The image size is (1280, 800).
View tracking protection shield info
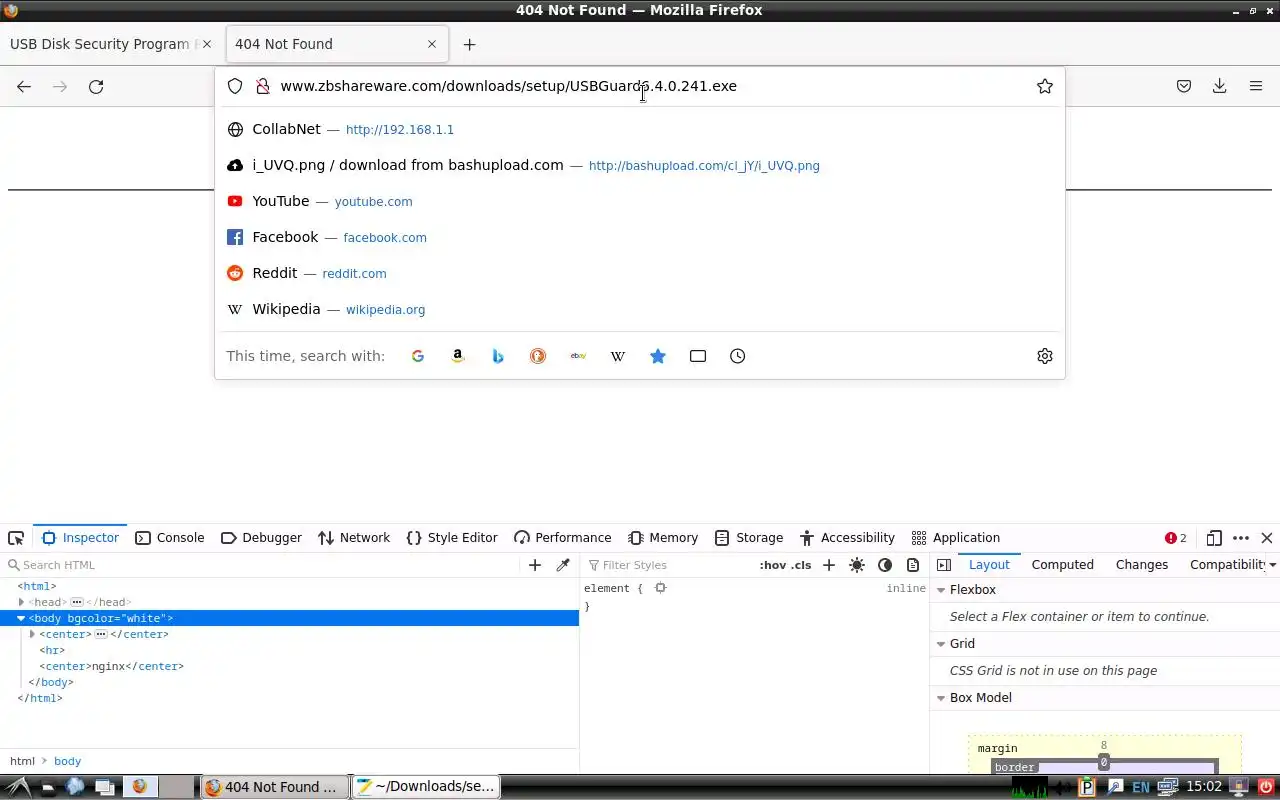point(235,86)
